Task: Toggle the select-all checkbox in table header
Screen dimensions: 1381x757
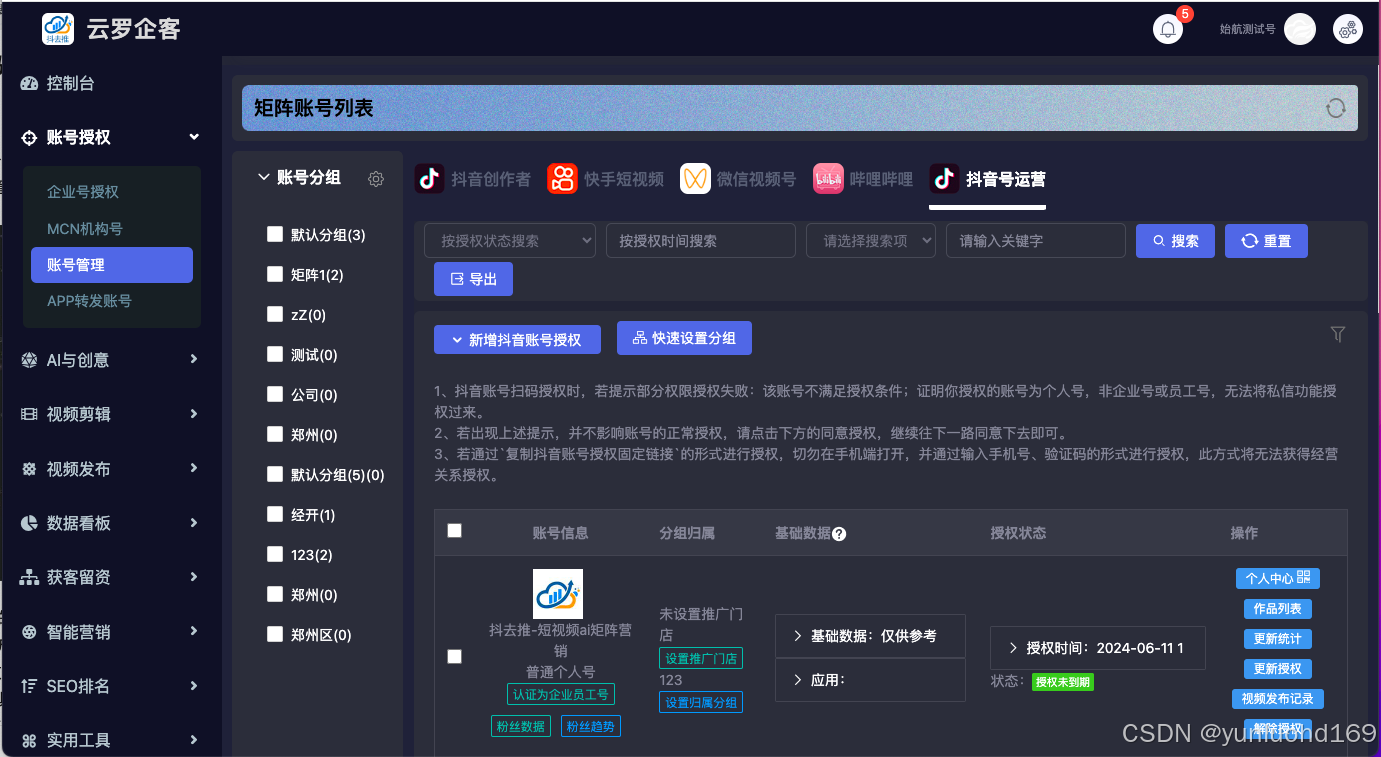Action: click(x=454, y=531)
